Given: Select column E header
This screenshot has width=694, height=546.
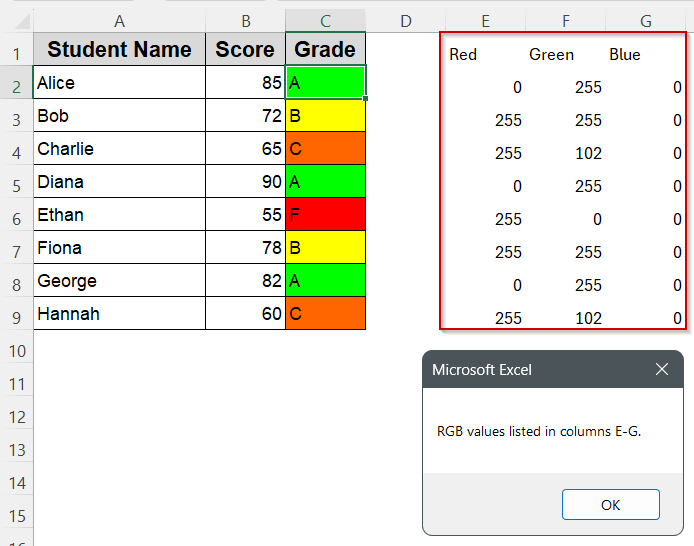Looking at the screenshot, I should (486, 21).
